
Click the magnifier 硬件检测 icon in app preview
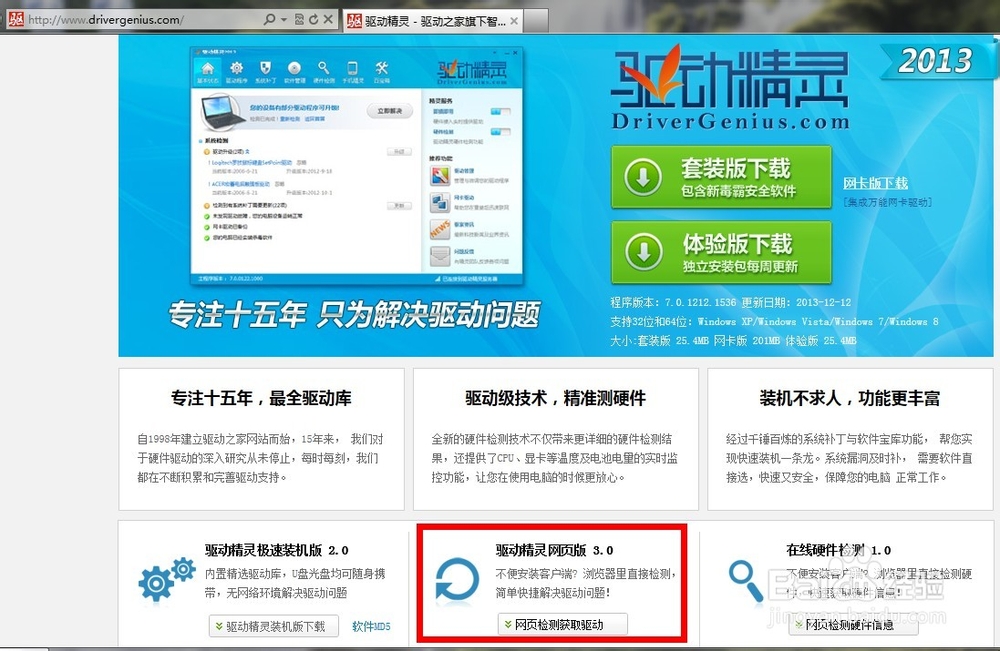[323, 68]
